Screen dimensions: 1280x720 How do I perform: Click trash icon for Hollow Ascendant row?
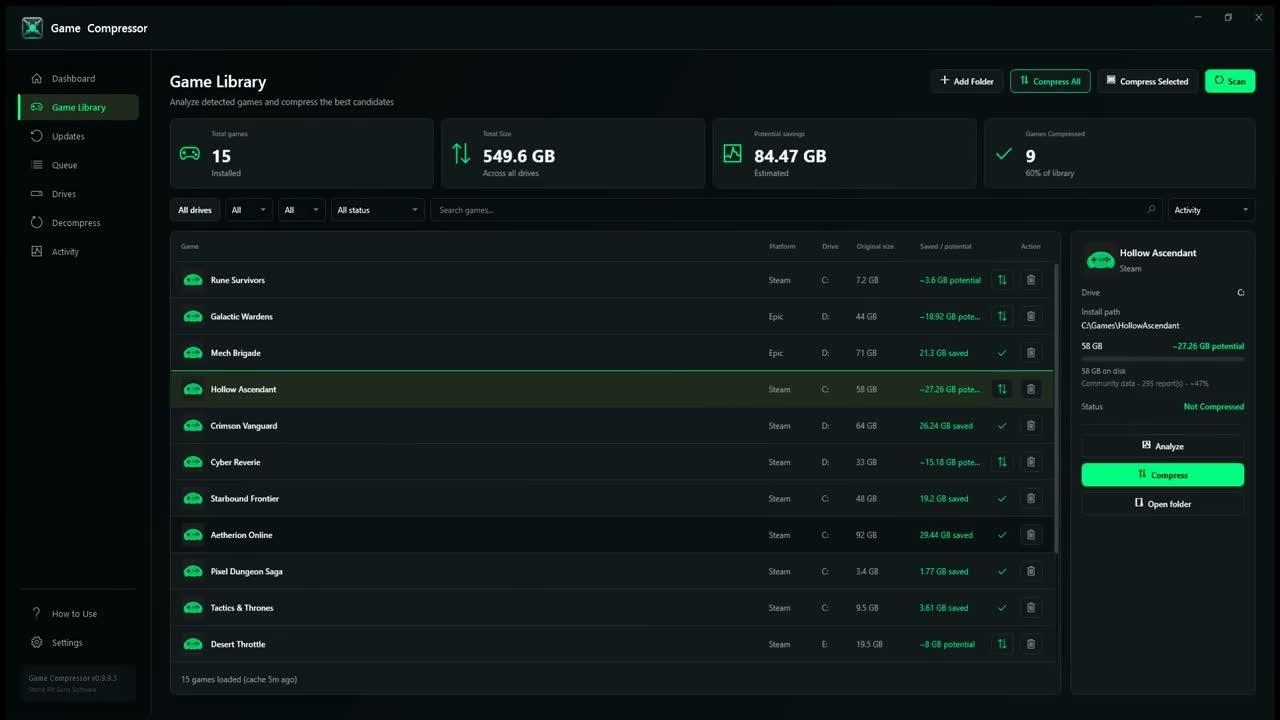click(1031, 389)
